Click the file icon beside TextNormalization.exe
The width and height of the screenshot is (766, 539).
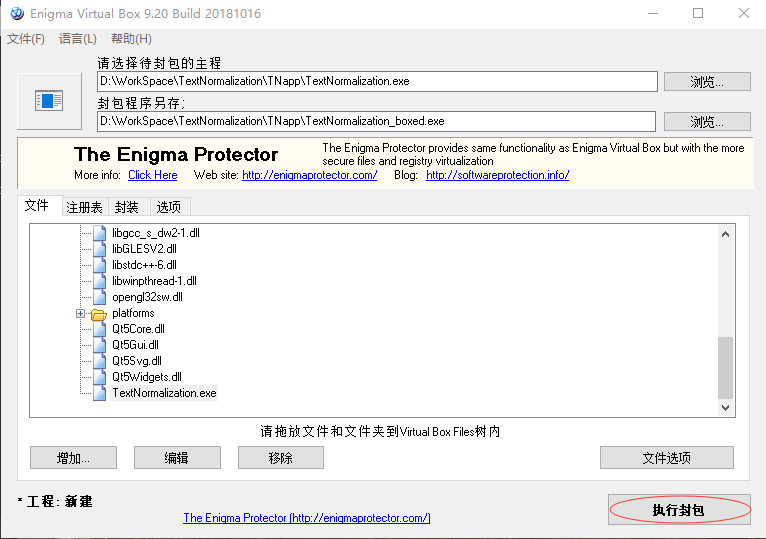pyautogui.click(x=99, y=393)
